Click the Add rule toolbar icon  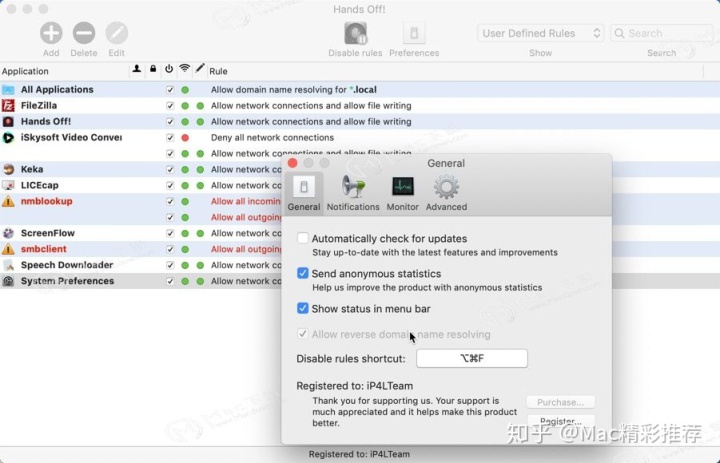pos(51,34)
